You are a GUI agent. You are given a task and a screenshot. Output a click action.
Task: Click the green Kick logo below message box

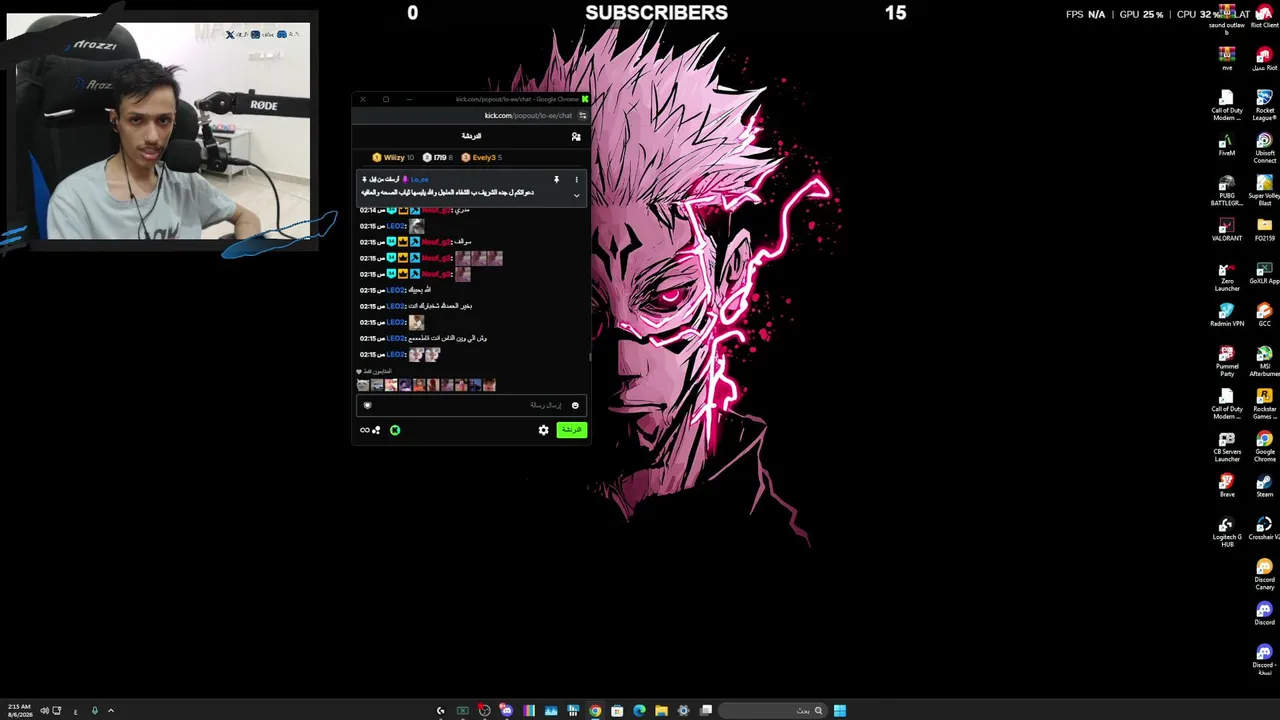click(x=395, y=430)
